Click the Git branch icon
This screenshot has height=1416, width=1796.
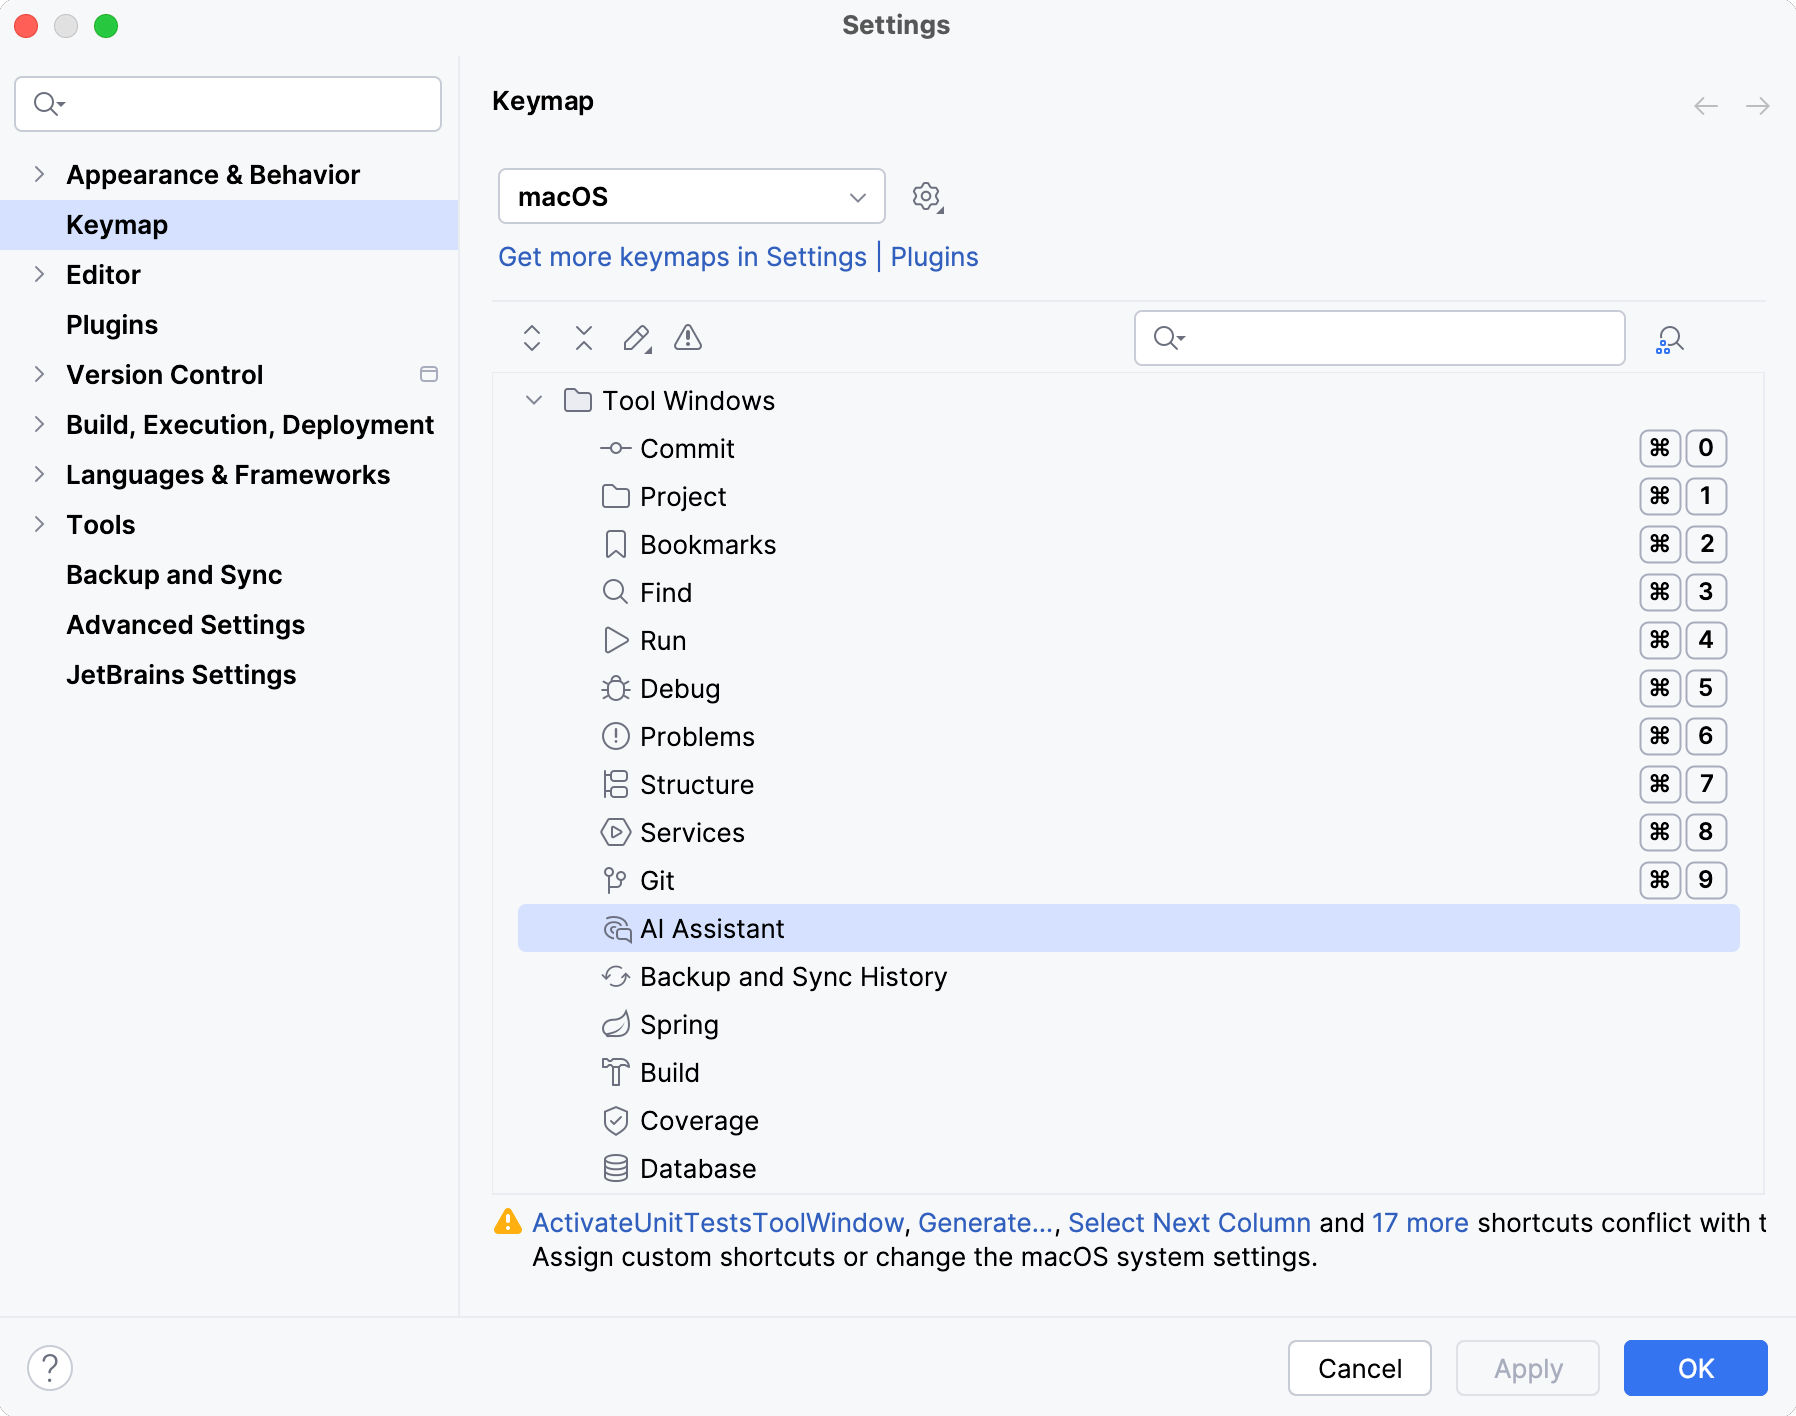point(615,880)
